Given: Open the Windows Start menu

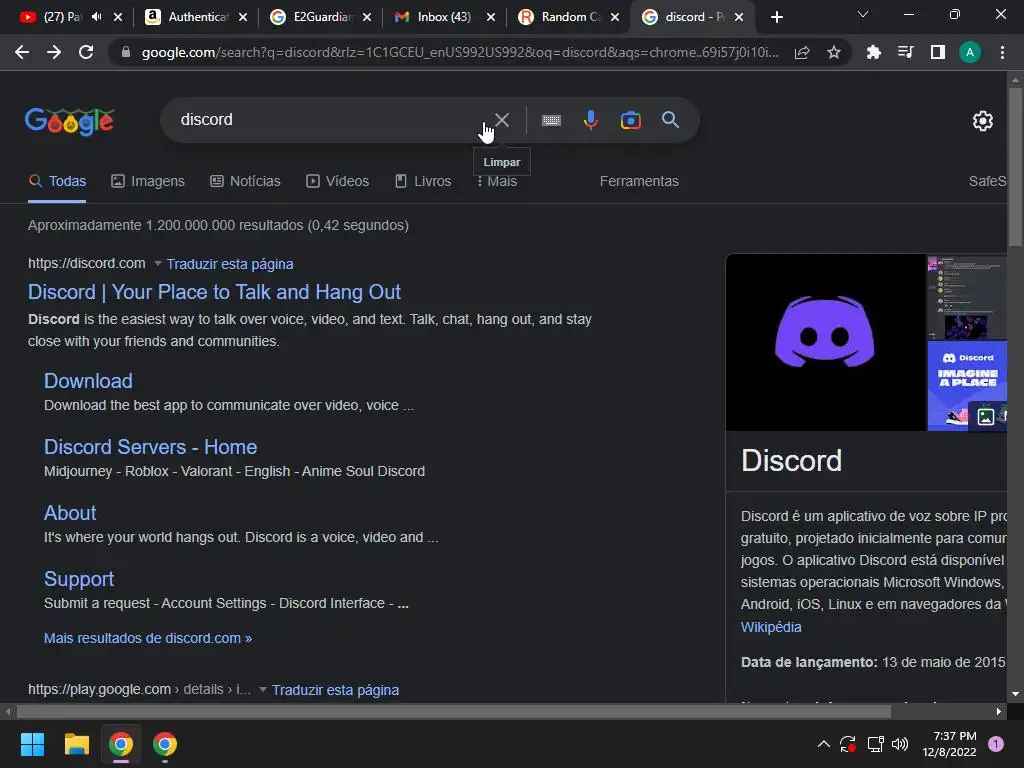Looking at the screenshot, I should [32, 744].
